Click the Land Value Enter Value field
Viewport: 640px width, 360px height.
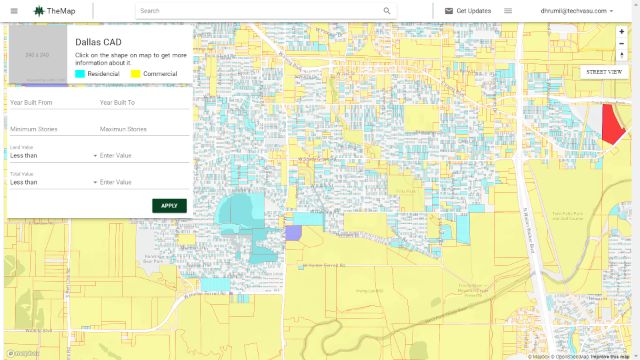pyautogui.click(x=144, y=156)
